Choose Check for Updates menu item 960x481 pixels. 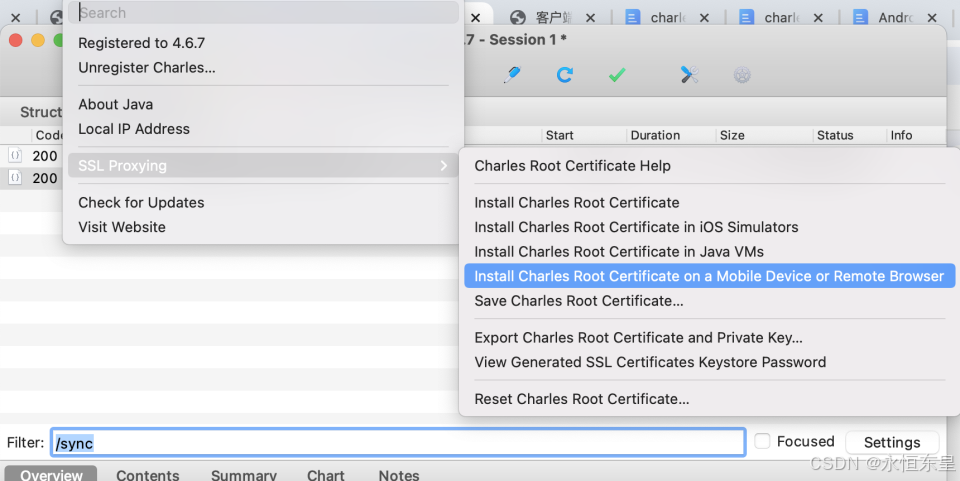(x=141, y=202)
